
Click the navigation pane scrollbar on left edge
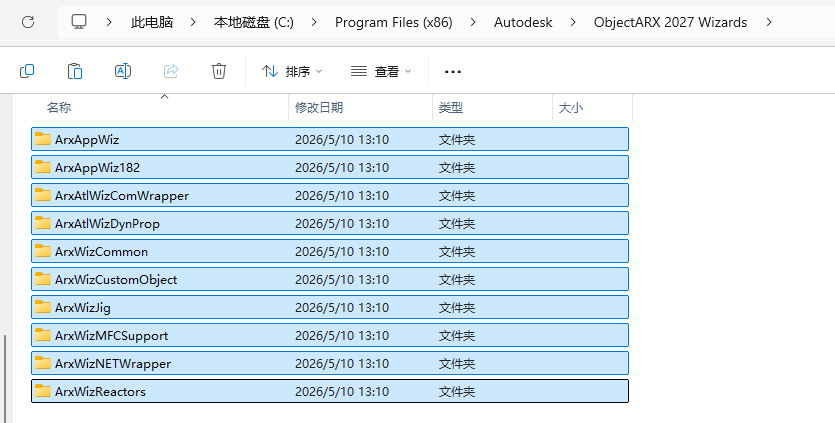pos(5,377)
